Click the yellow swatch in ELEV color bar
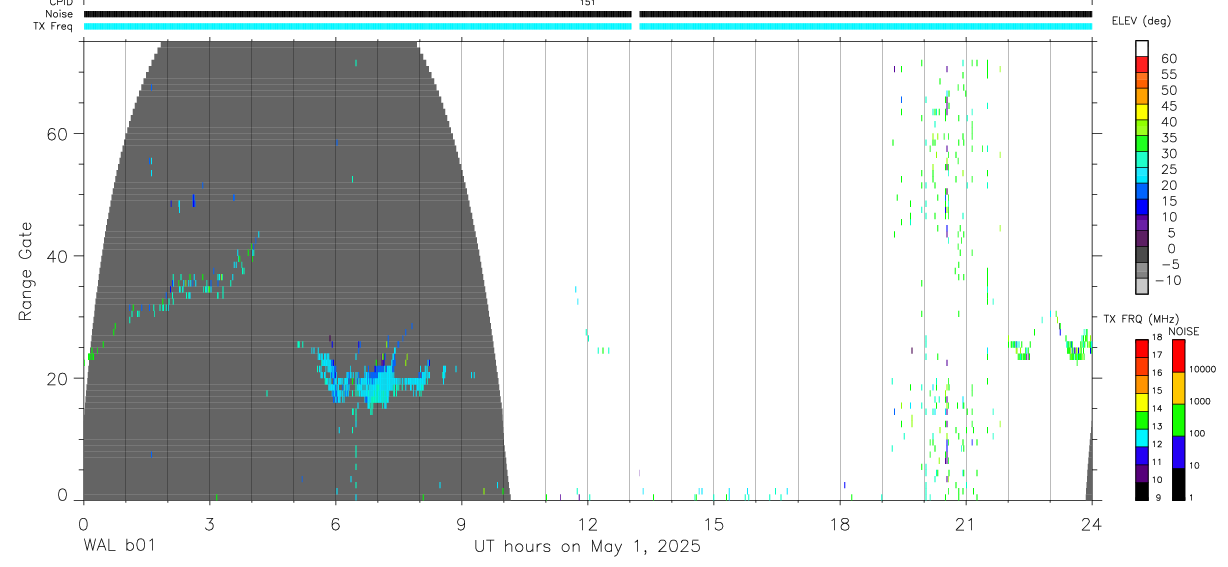 pos(1141,112)
